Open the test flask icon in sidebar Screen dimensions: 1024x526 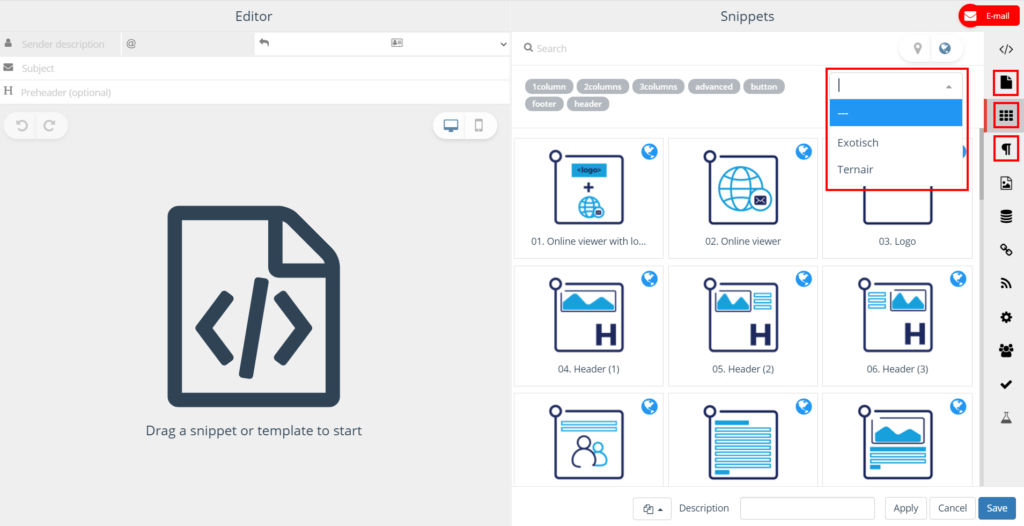(1006, 418)
